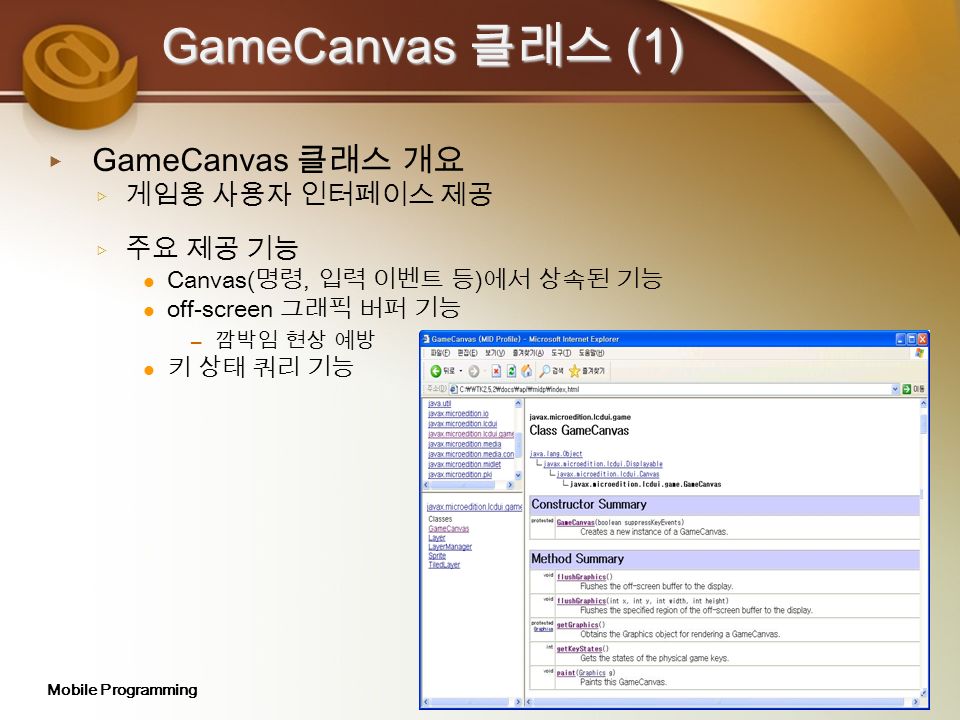960x720 pixels.
Task: Click the "Constructor Summary" heading
Action: pos(589,504)
